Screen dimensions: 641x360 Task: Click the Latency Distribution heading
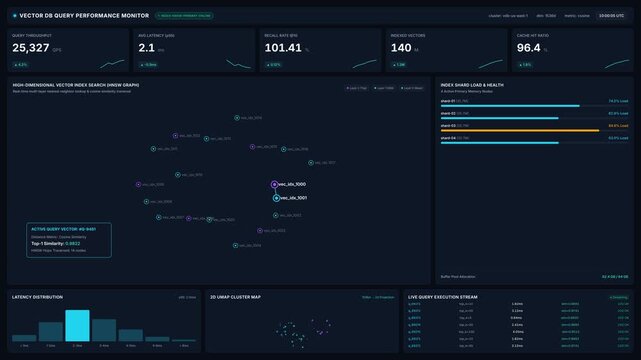(x=37, y=297)
